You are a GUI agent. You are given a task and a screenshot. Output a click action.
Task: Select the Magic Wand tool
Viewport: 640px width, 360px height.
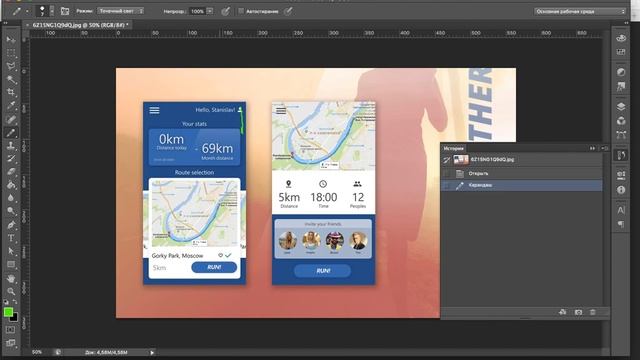11,79
